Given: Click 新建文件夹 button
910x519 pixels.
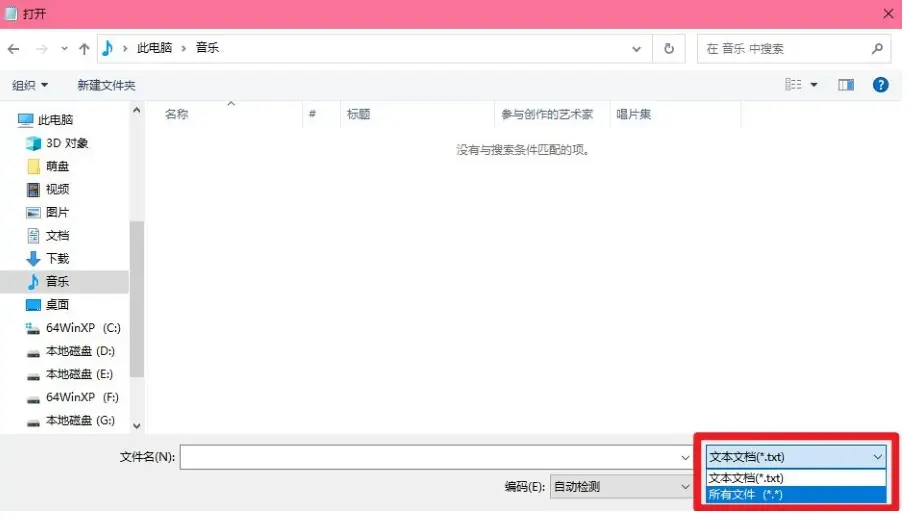Looking at the screenshot, I should pyautogui.click(x=106, y=85).
